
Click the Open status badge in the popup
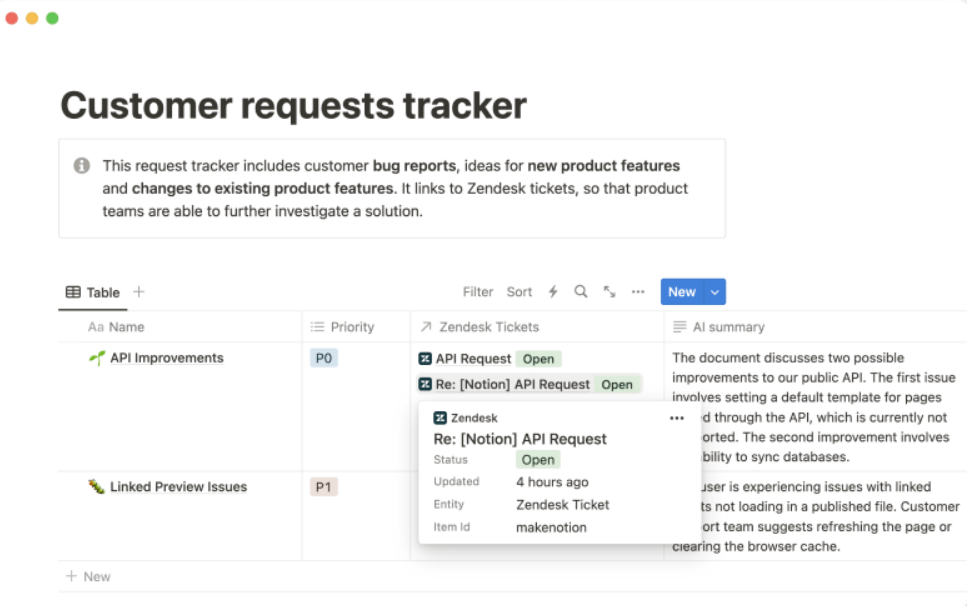coord(538,460)
